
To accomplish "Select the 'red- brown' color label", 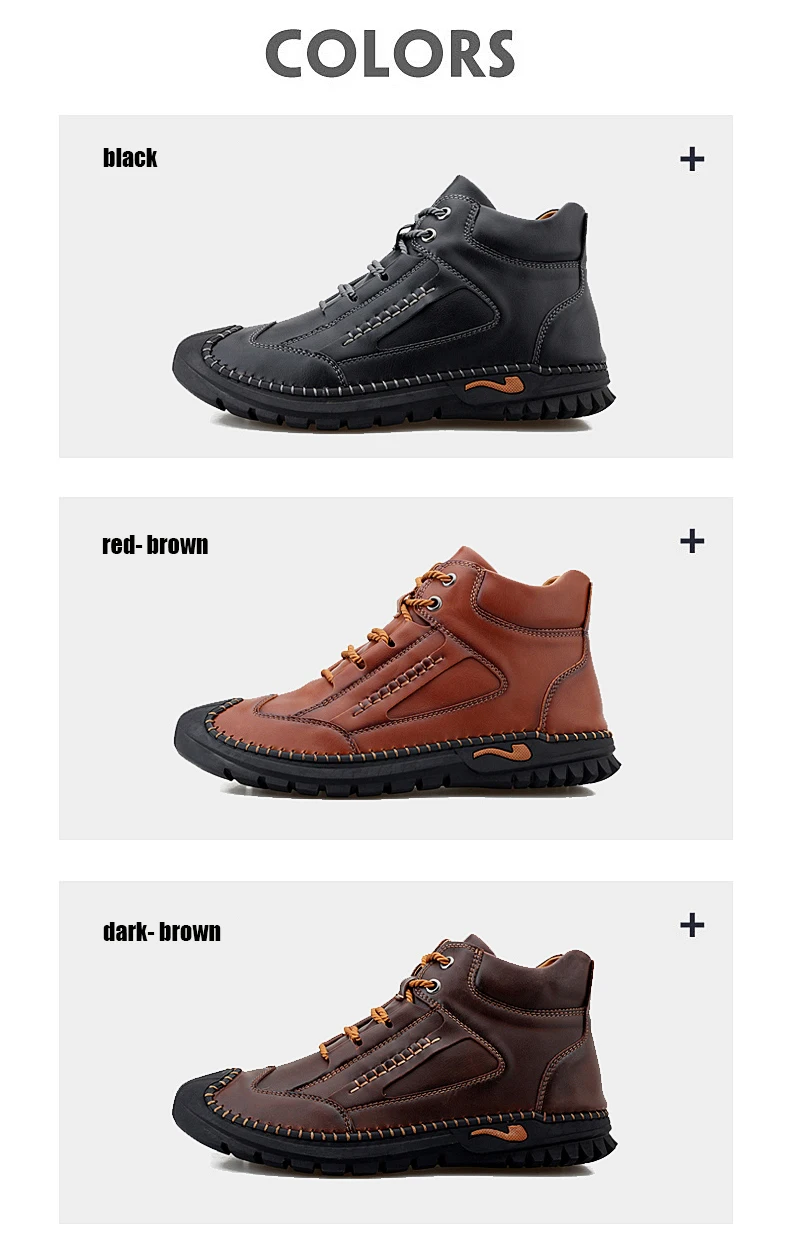I will [x=155, y=545].
